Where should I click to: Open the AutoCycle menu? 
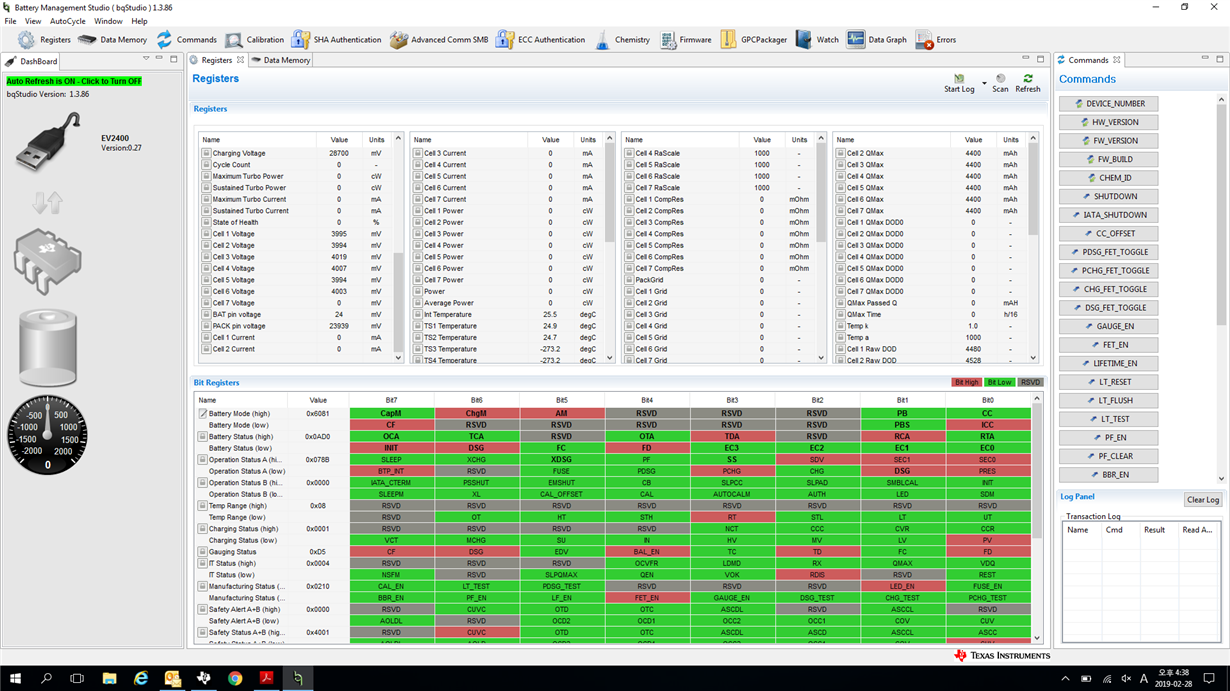pos(68,21)
